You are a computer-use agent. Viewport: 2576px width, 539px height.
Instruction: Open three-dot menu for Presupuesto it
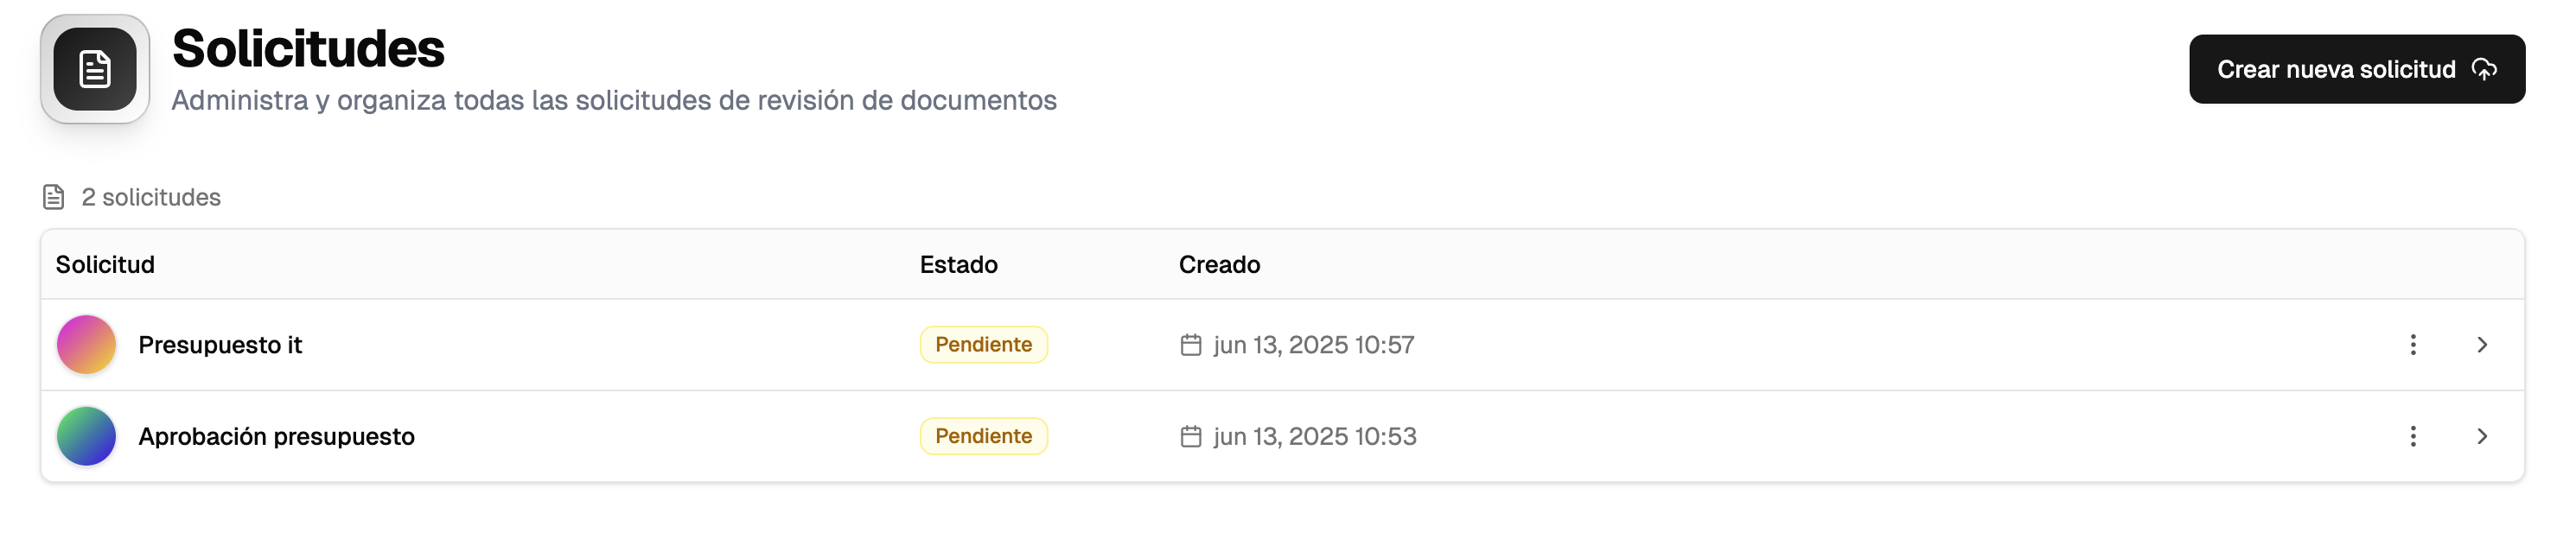2412,345
